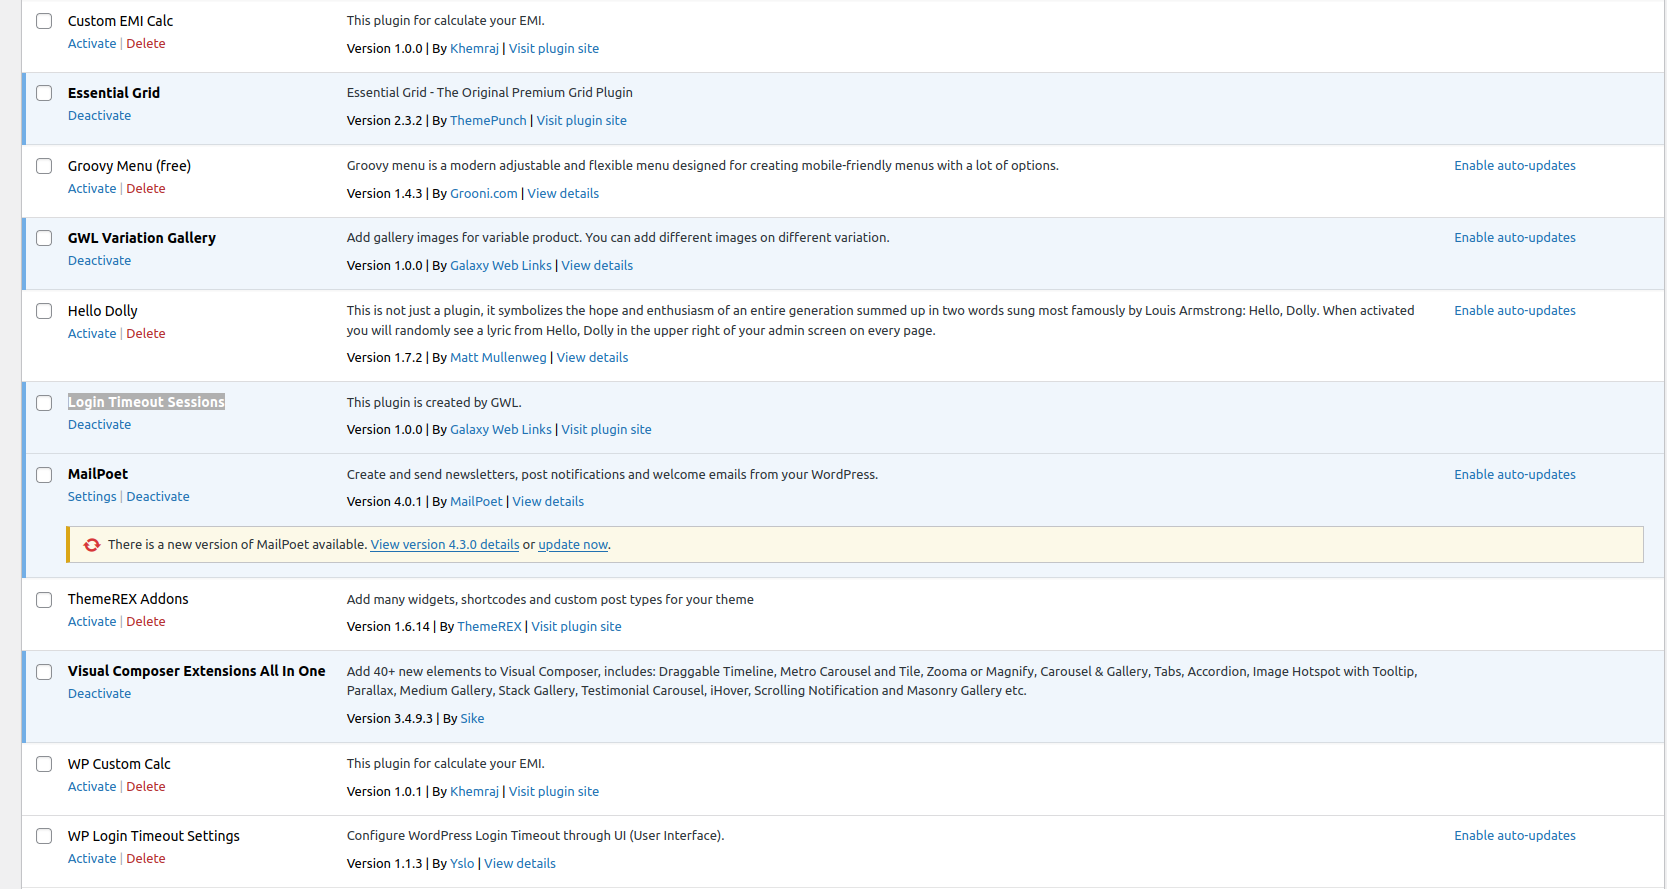Click the highlighted Login Timeout Sessions name
This screenshot has width=1667, height=889.
pos(146,402)
